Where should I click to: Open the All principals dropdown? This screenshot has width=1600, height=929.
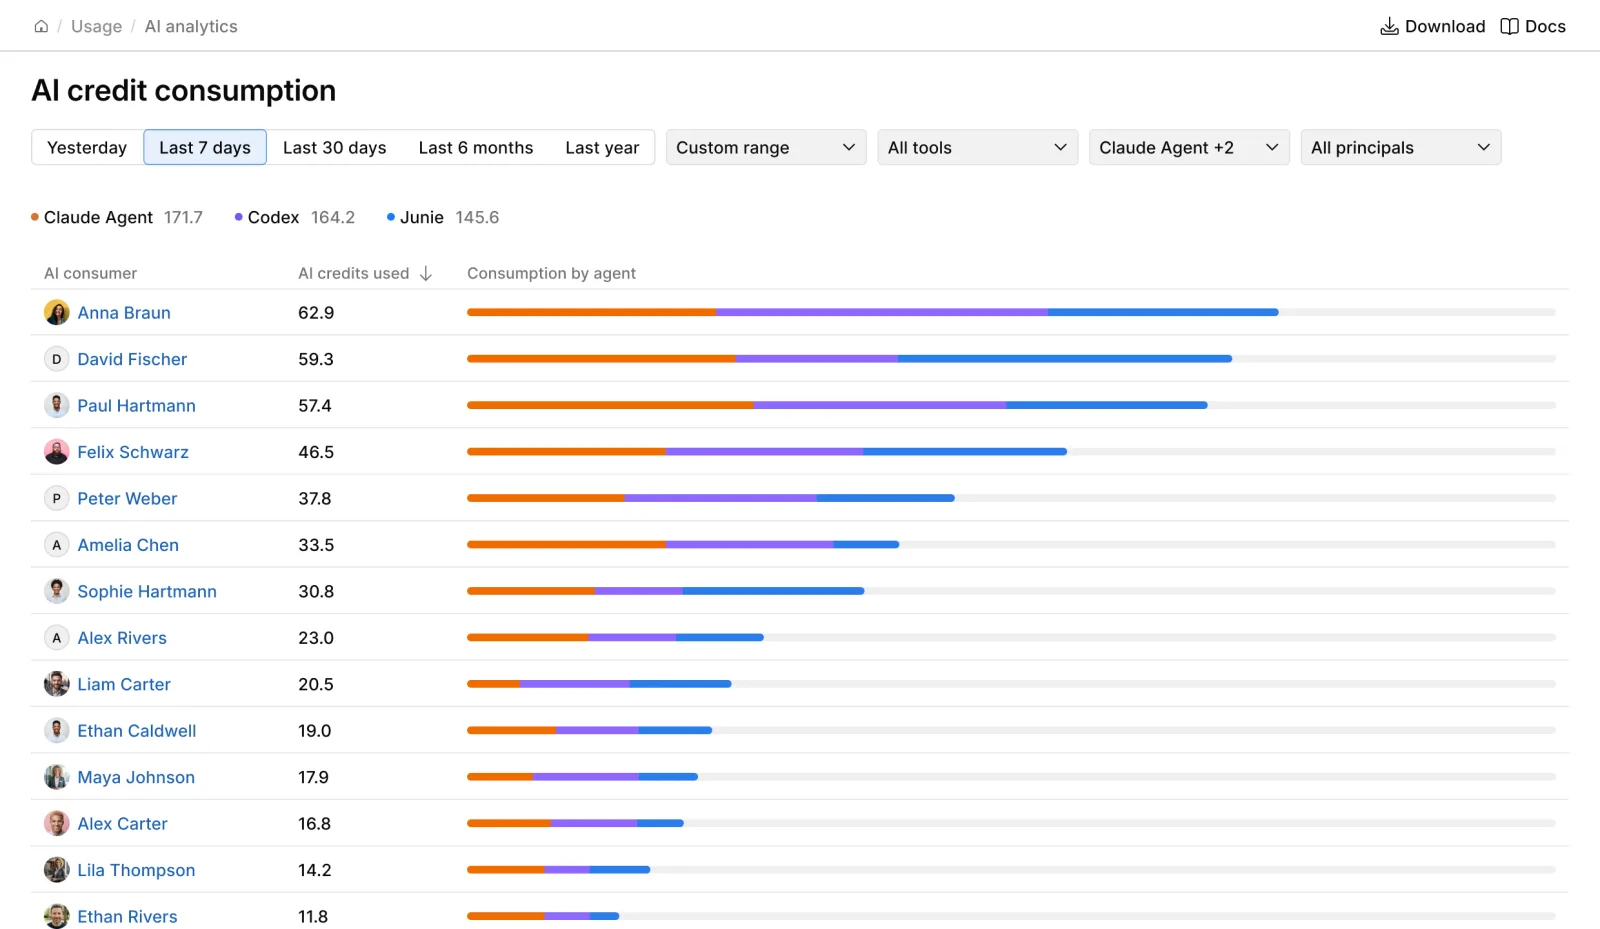click(1401, 148)
